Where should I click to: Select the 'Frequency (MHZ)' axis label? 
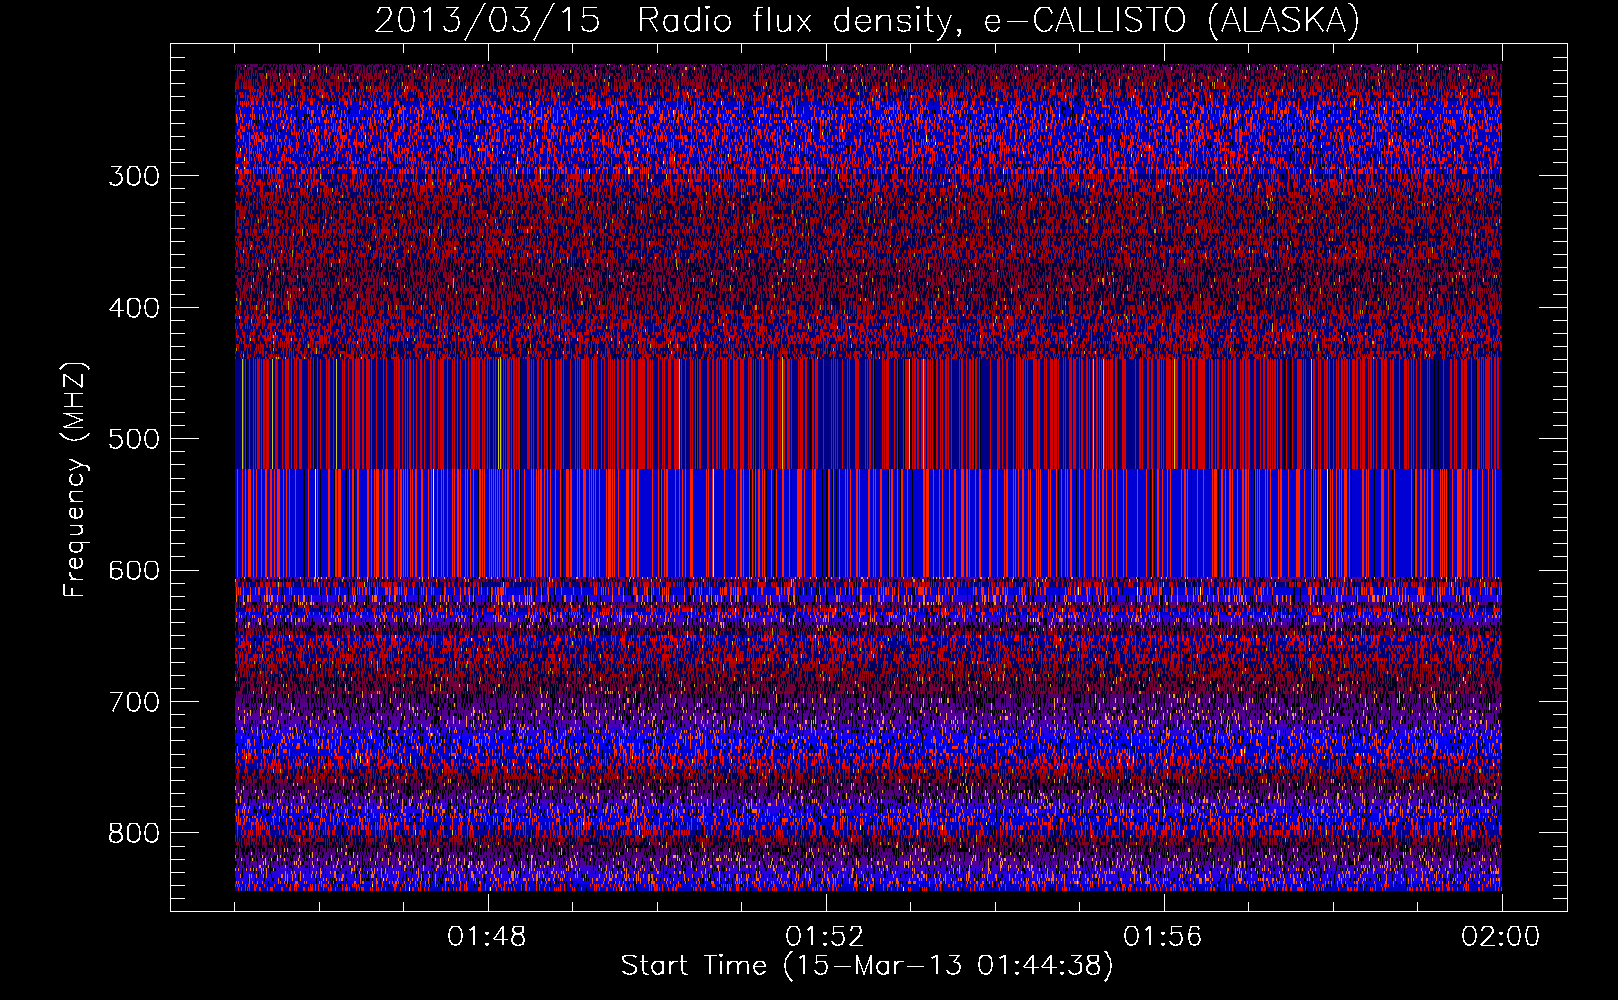click(74, 479)
